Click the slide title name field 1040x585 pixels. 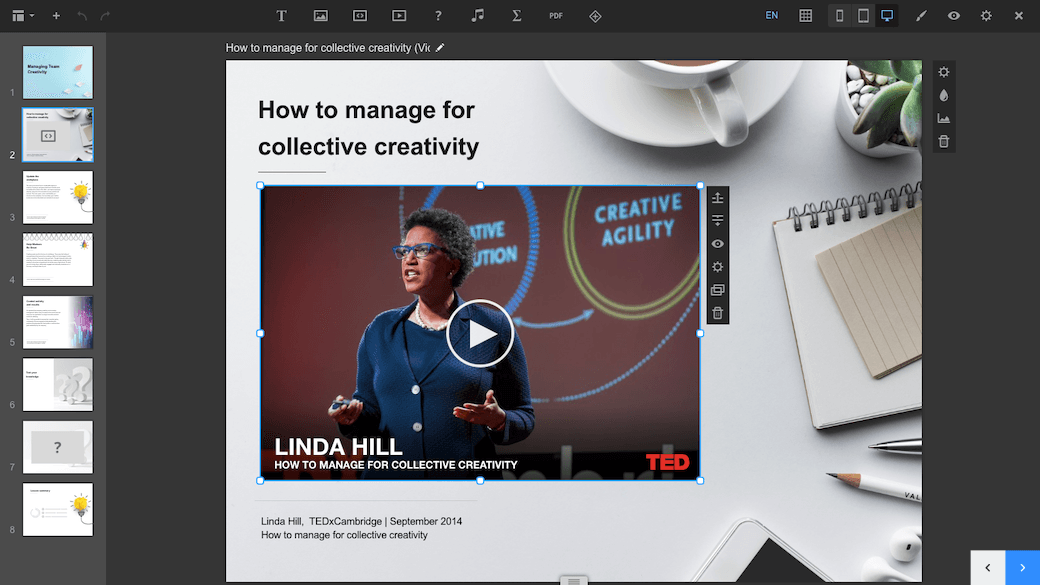point(328,48)
